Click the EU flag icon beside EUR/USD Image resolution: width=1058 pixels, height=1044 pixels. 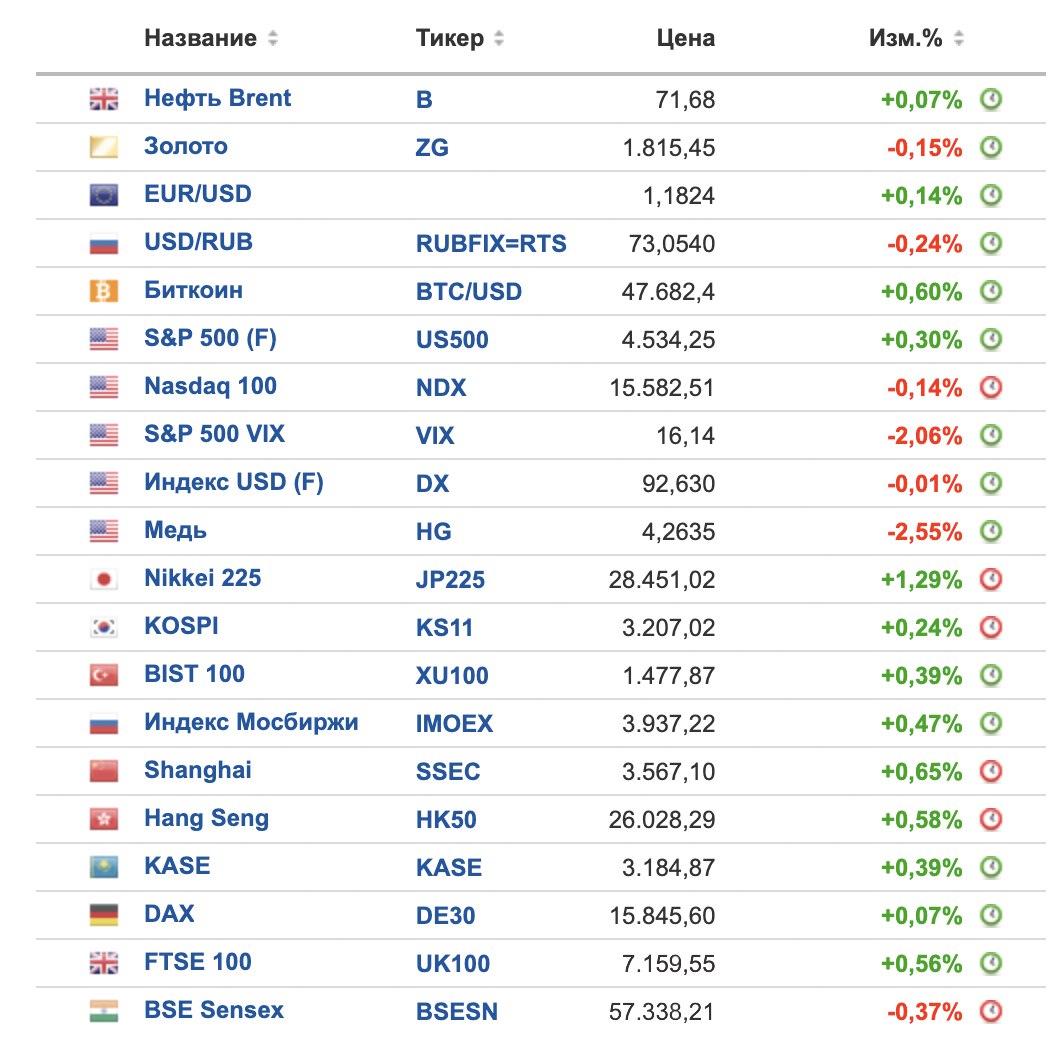pyautogui.click(x=104, y=195)
